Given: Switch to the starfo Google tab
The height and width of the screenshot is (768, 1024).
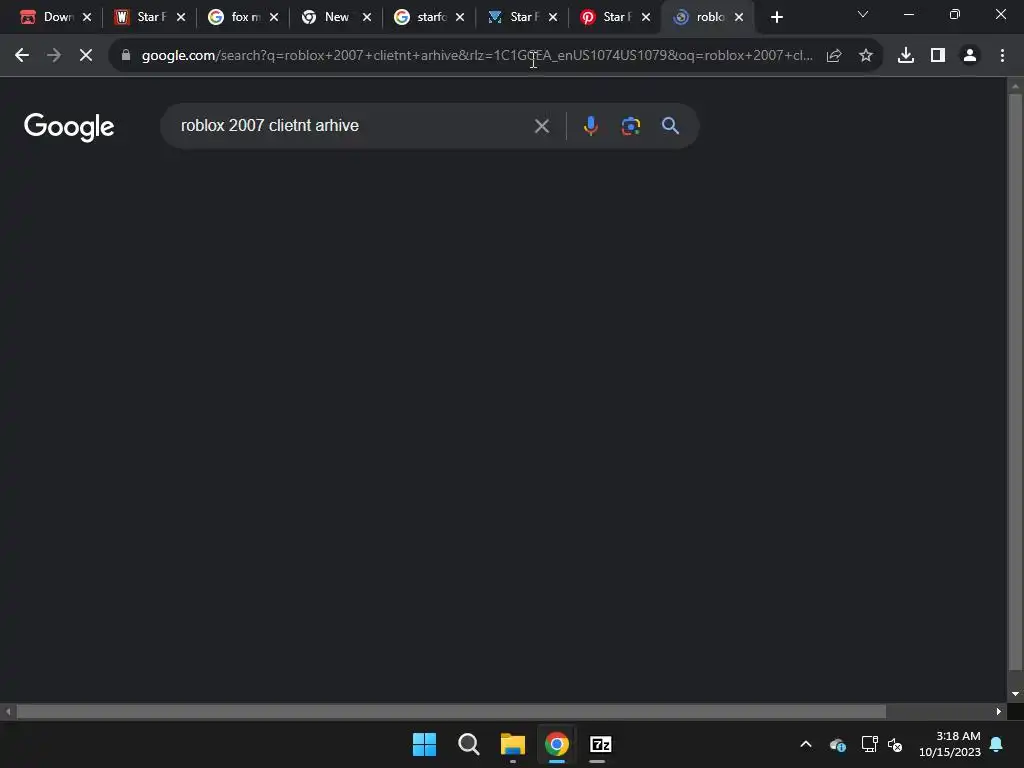Looking at the screenshot, I should coord(428,17).
